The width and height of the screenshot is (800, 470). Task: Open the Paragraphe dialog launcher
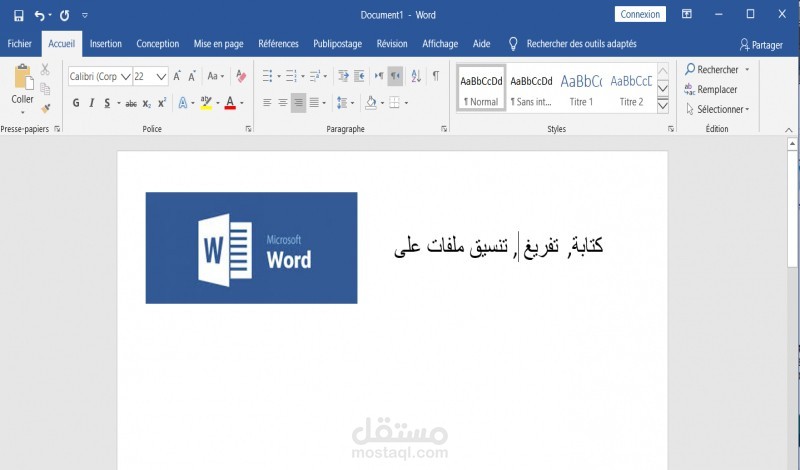click(444, 129)
